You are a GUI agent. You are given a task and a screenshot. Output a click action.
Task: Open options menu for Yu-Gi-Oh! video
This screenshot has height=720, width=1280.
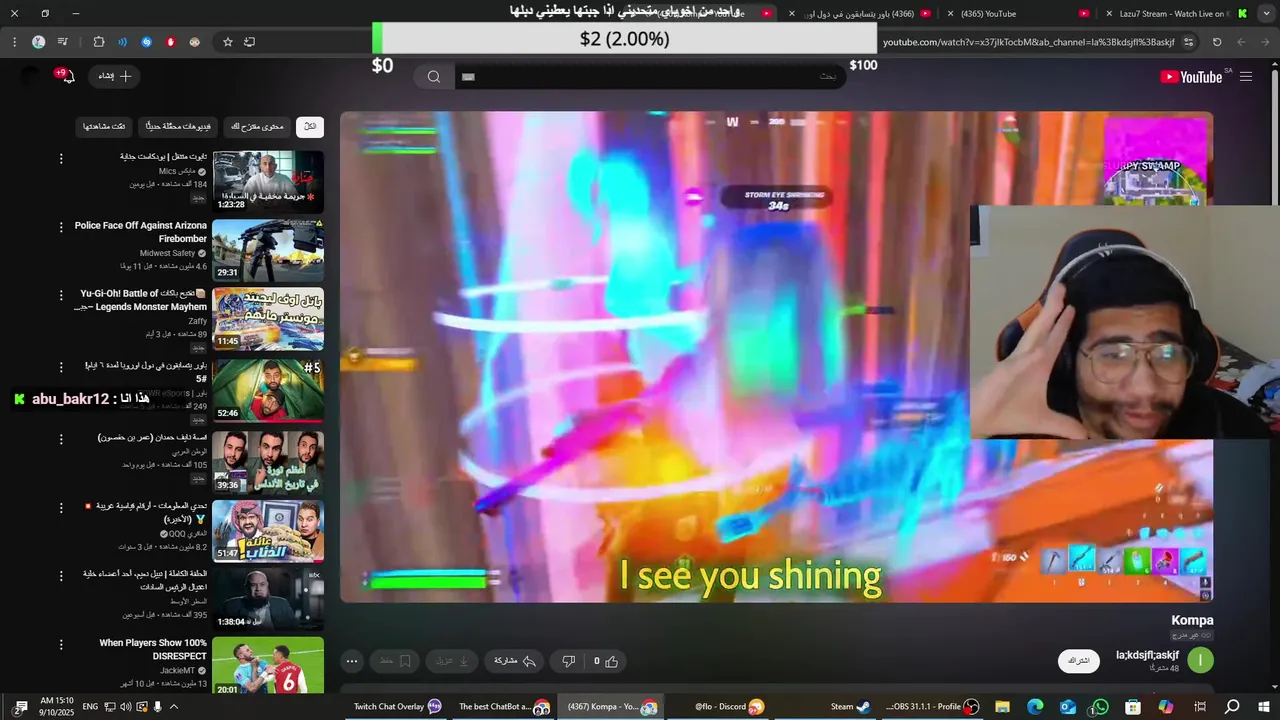[x=61, y=295]
